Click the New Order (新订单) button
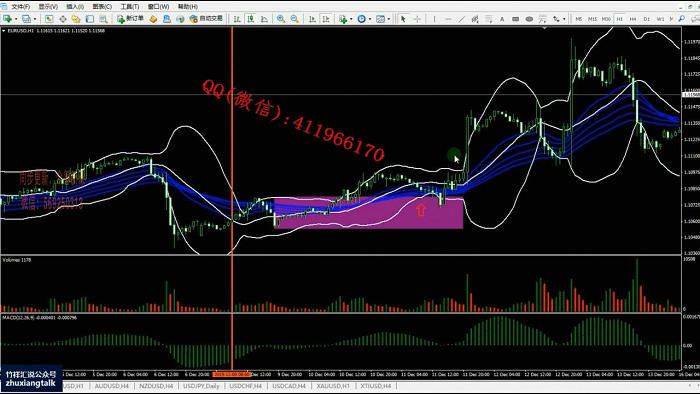This screenshot has height=394, width=700. [x=130, y=19]
